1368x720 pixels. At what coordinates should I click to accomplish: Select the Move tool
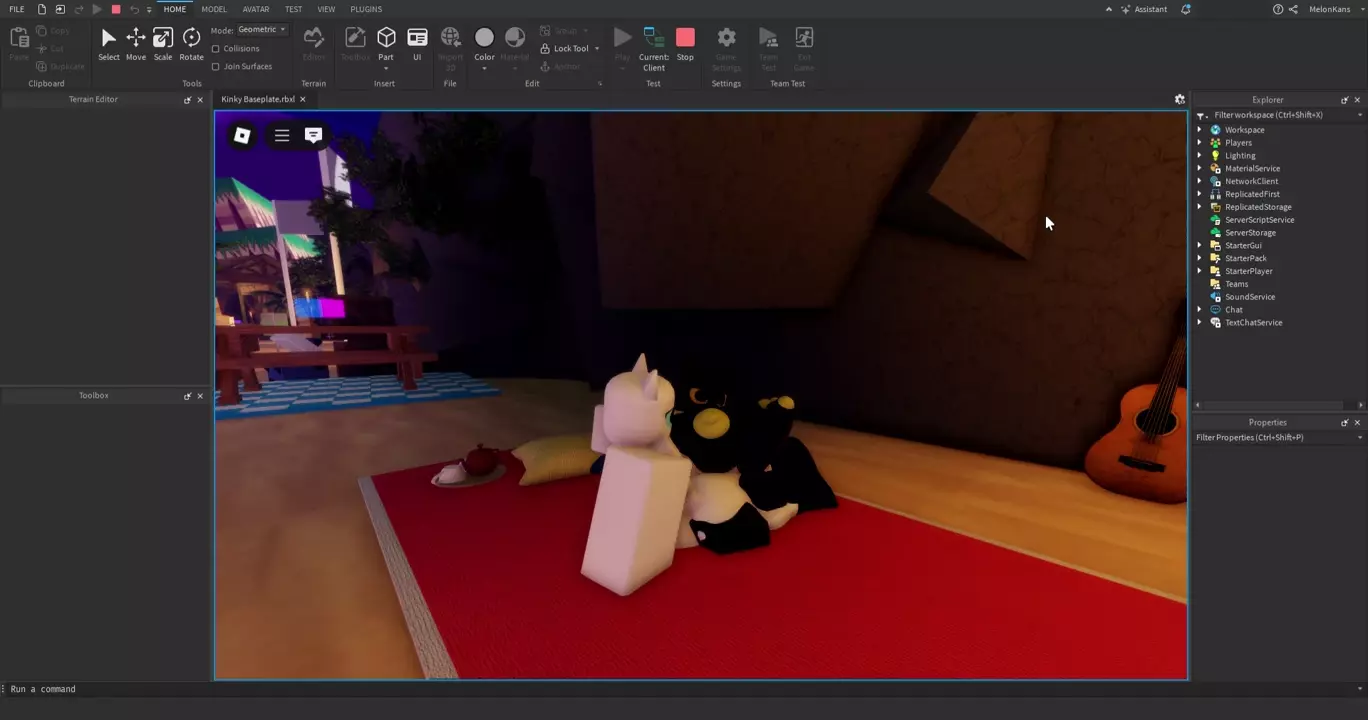pos(135,43)
